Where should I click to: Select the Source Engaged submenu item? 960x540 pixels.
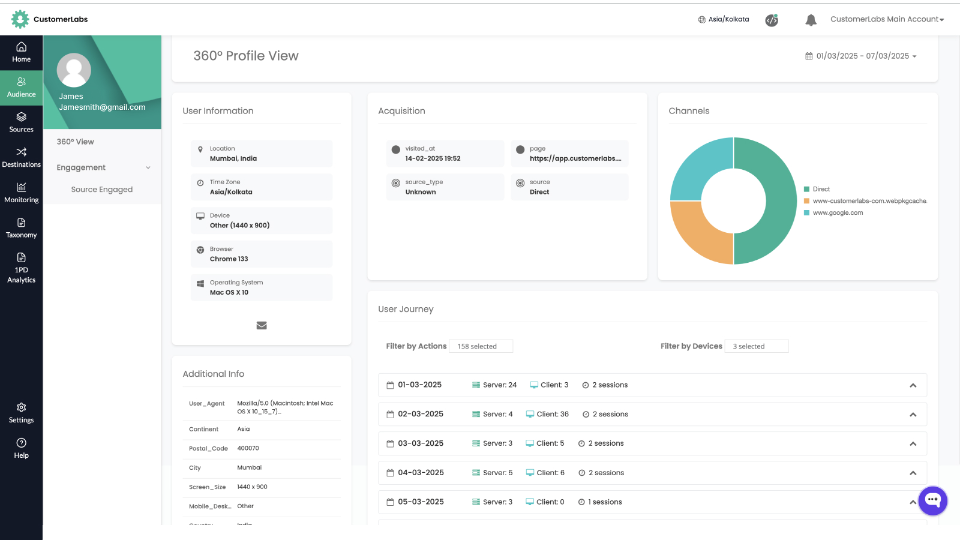click(102, 189)
